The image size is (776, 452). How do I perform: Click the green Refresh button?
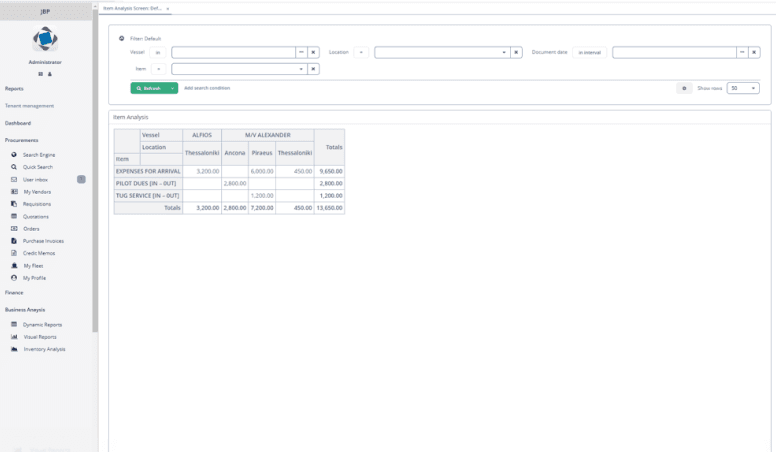(148, 88)
